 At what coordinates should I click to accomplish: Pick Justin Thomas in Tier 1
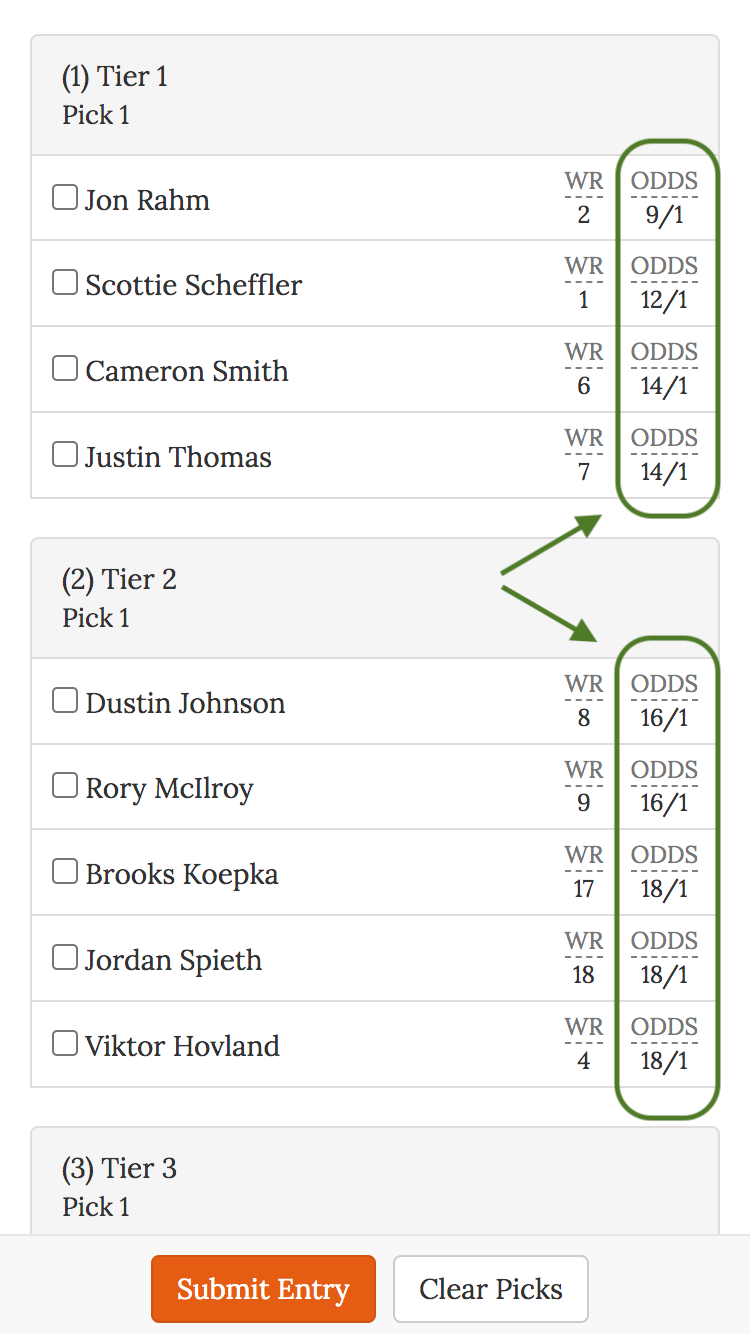[65, 455]
